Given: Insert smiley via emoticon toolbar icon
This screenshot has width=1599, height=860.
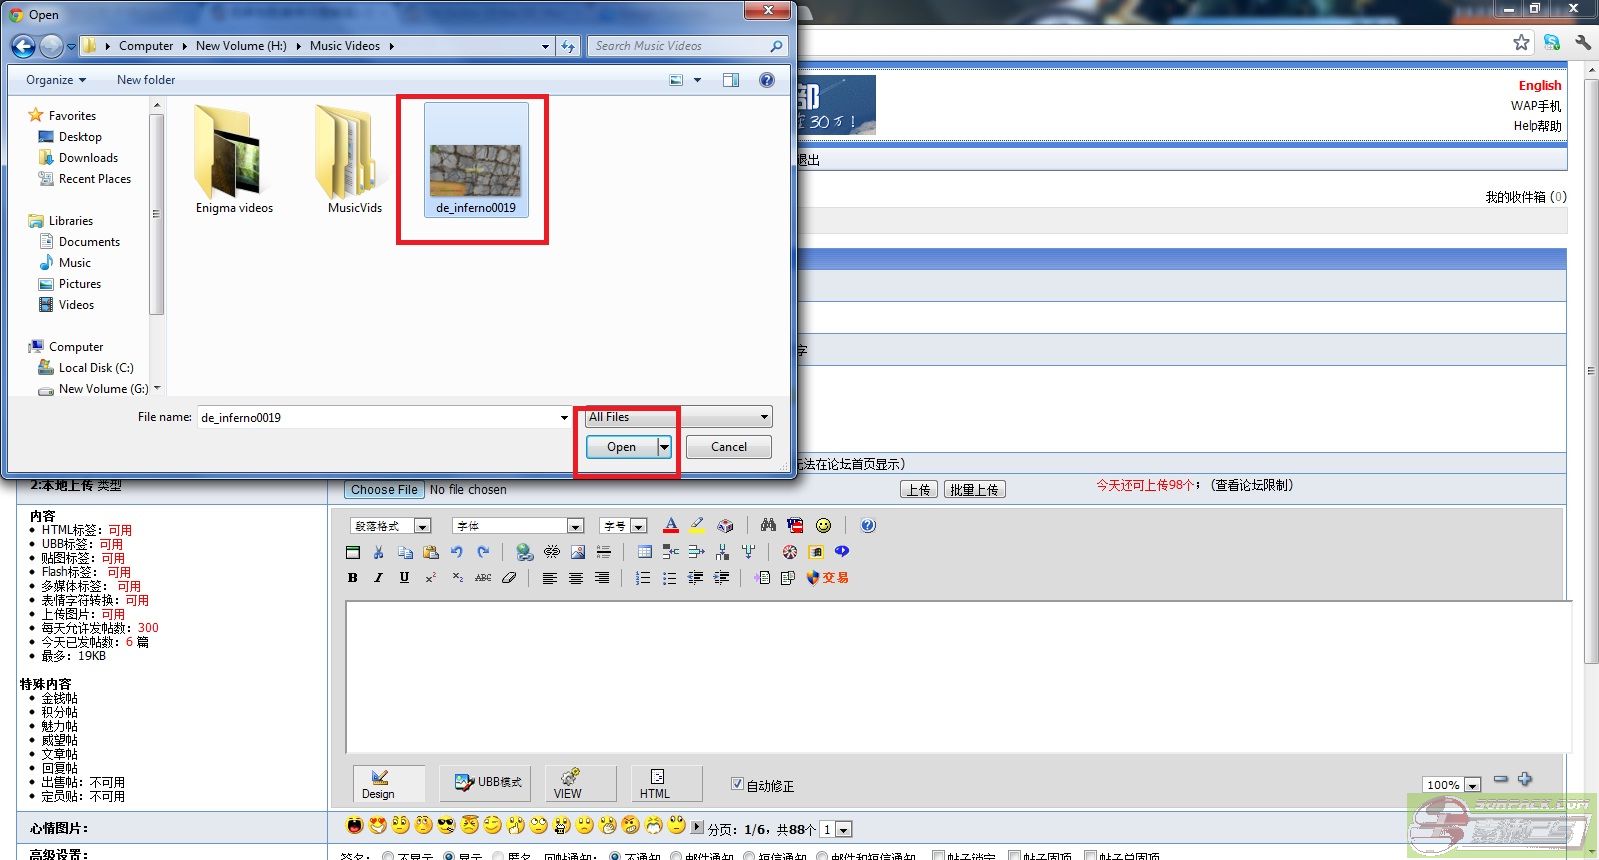Looking at the screenshot, I should point(823,526).
